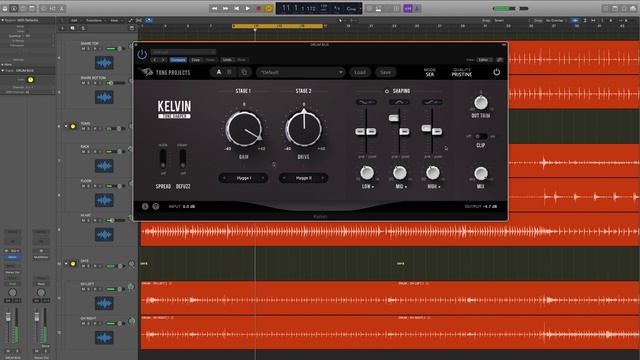This screenshot has height=360, width=640.
Task: Click the Save preset button
Action: point(385,72)
